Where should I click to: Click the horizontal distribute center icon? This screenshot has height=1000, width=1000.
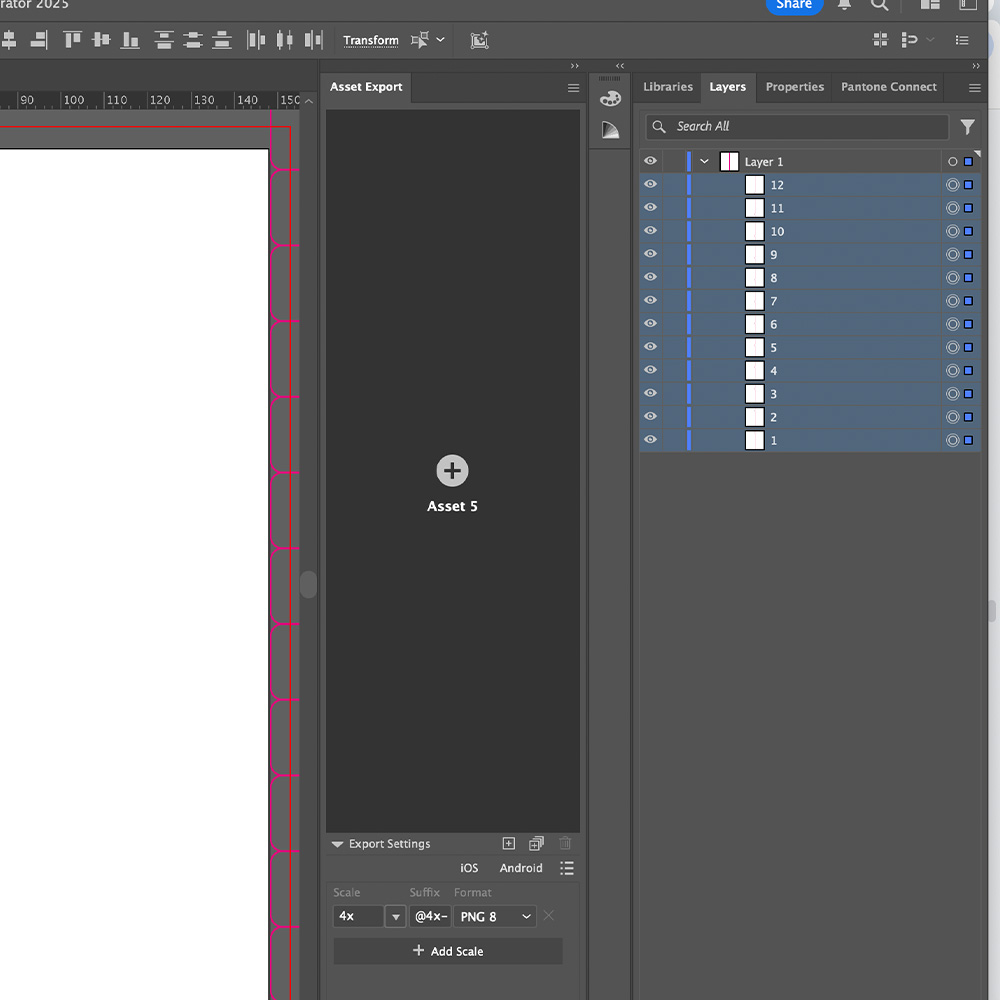[x=284, y=40]
